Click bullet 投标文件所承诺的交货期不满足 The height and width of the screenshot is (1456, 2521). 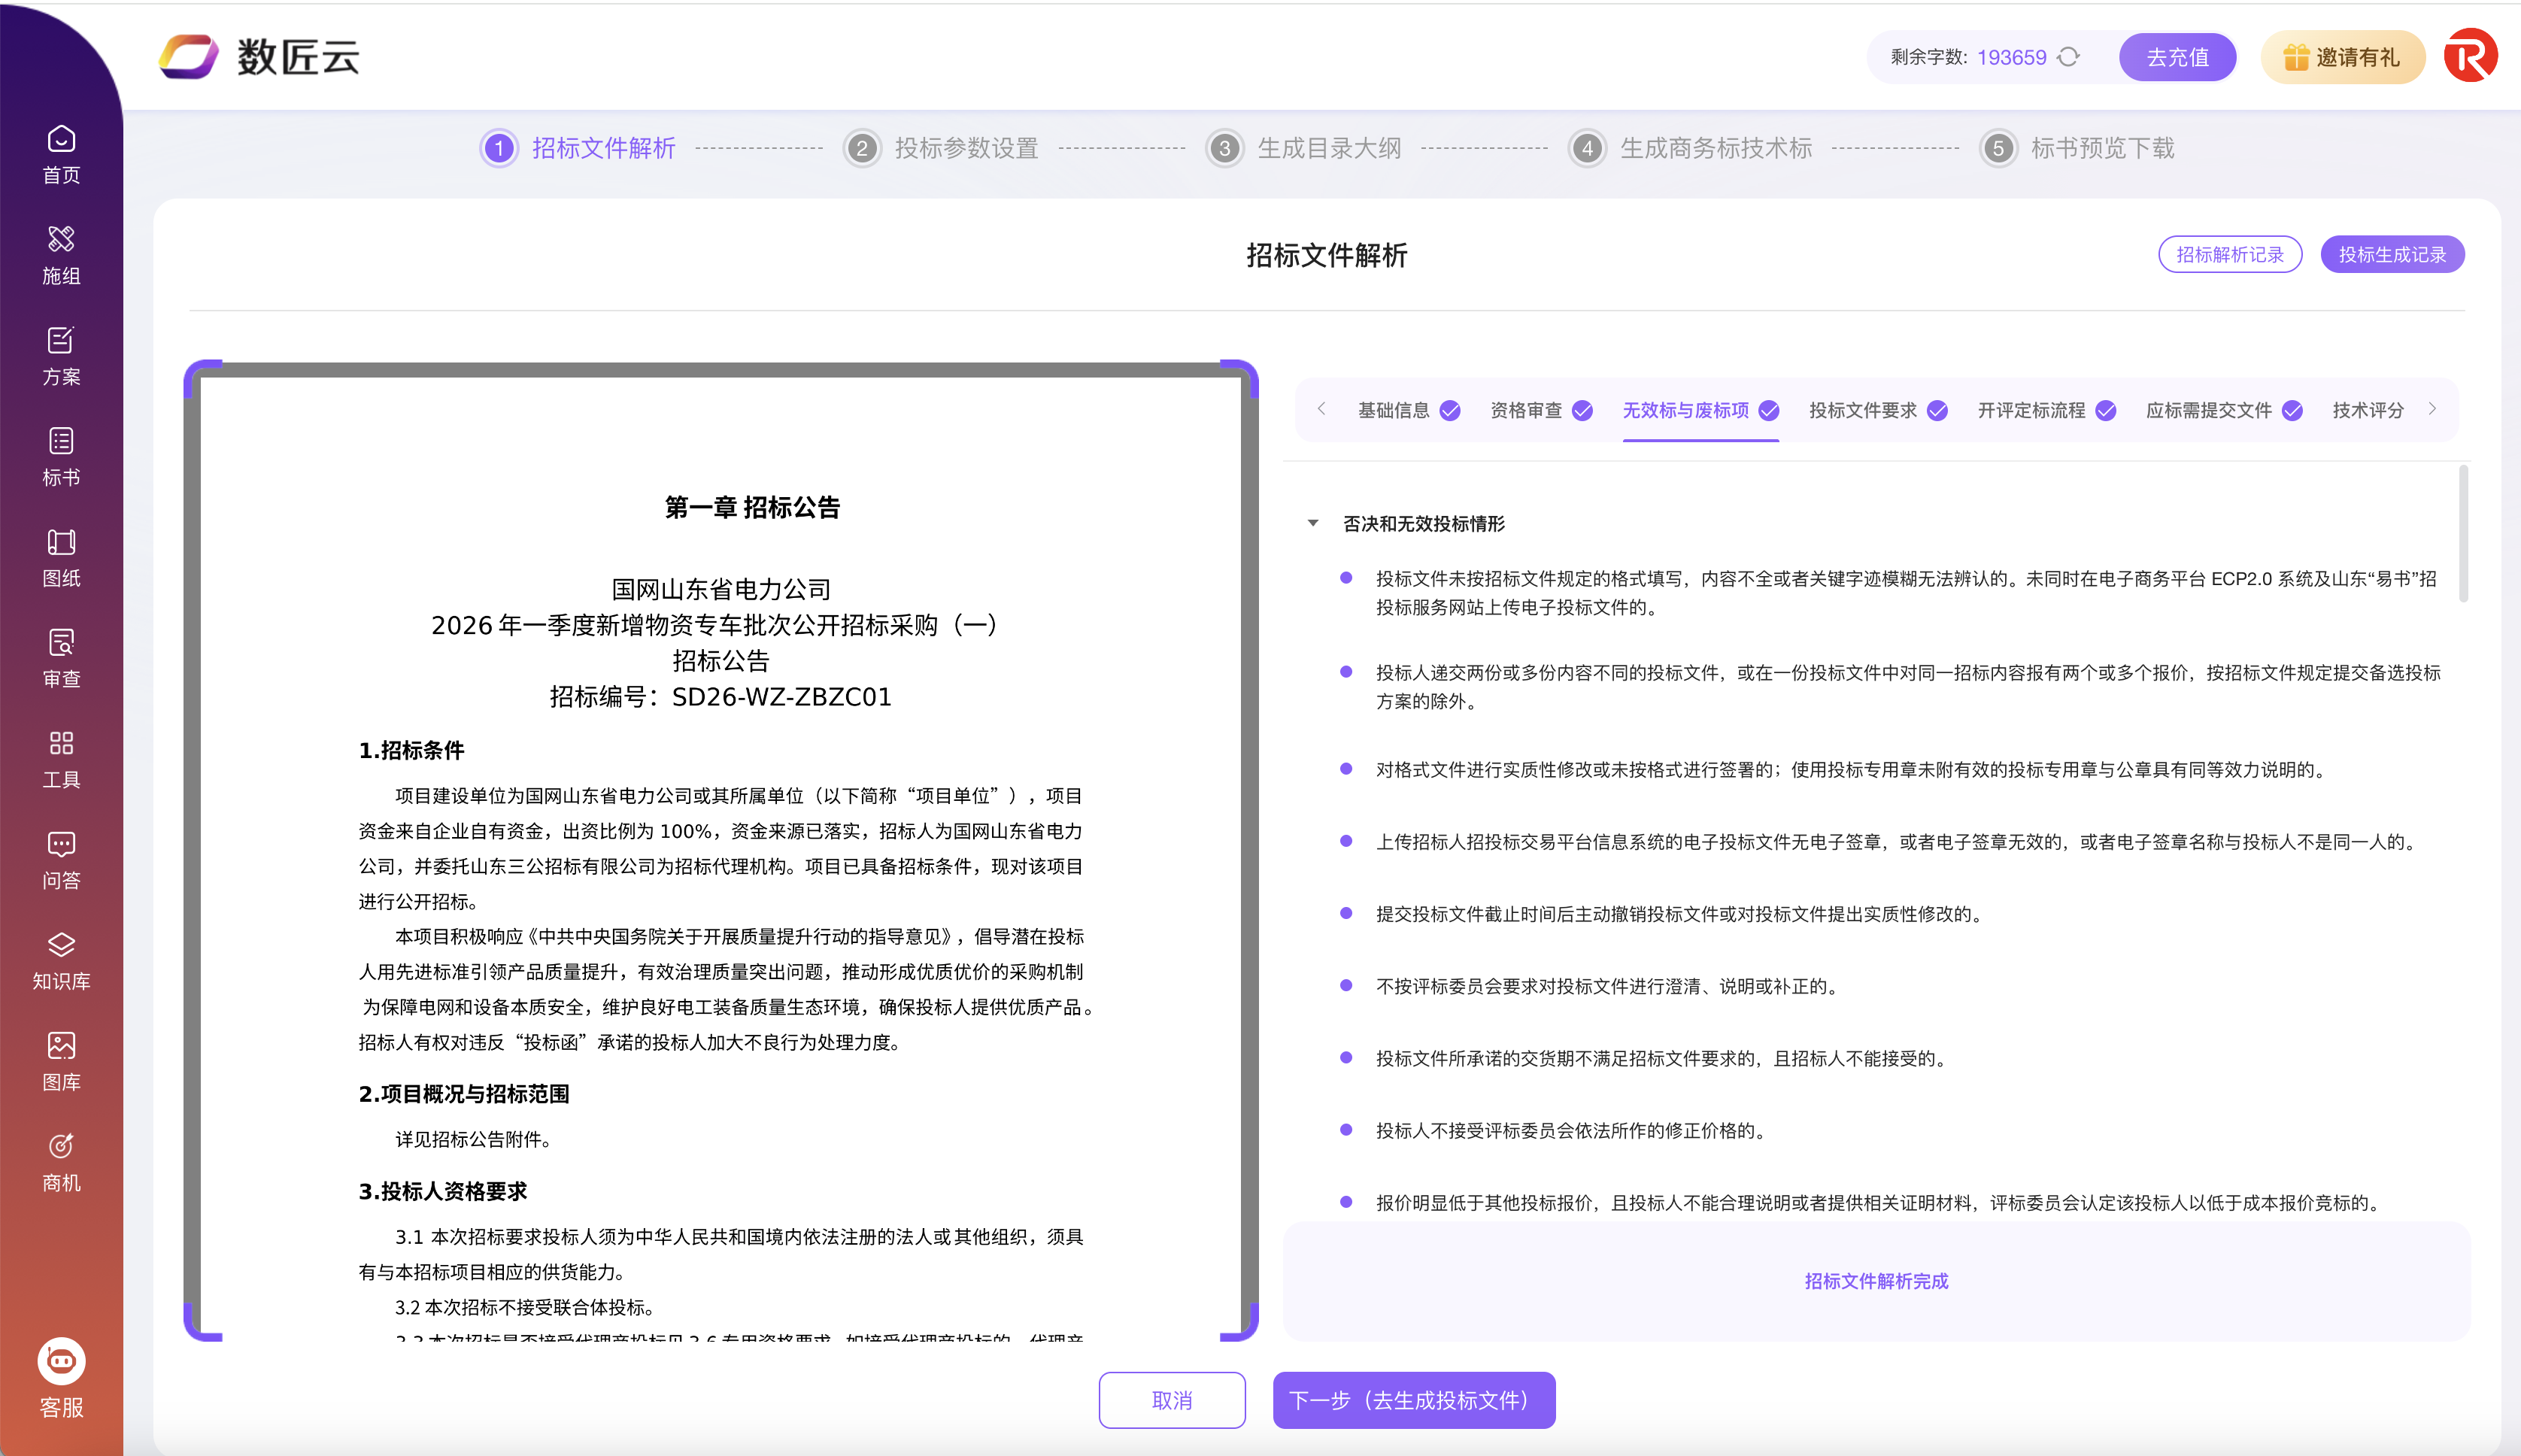1661,1059
